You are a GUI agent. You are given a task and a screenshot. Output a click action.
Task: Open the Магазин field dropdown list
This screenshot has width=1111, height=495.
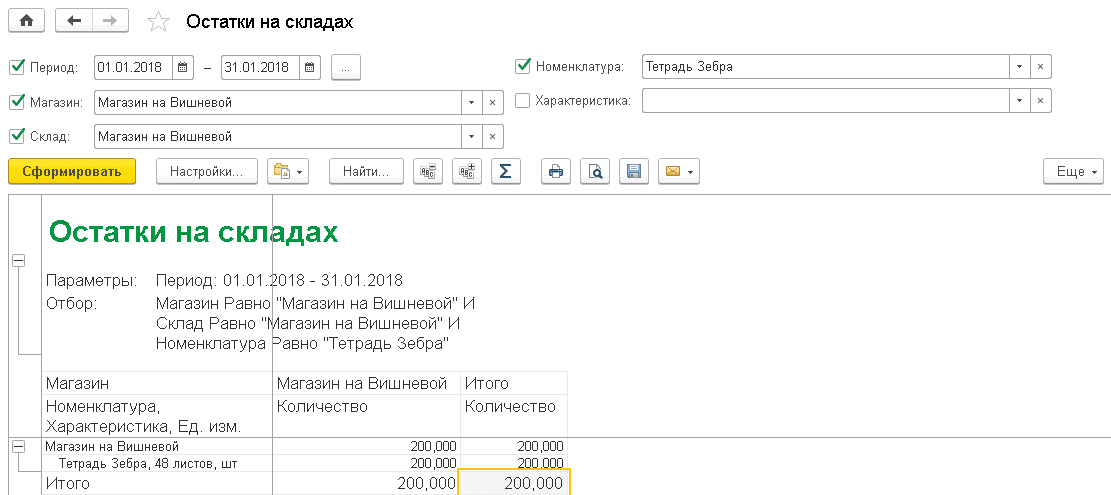pyautogui.click(x=470, y=102)
